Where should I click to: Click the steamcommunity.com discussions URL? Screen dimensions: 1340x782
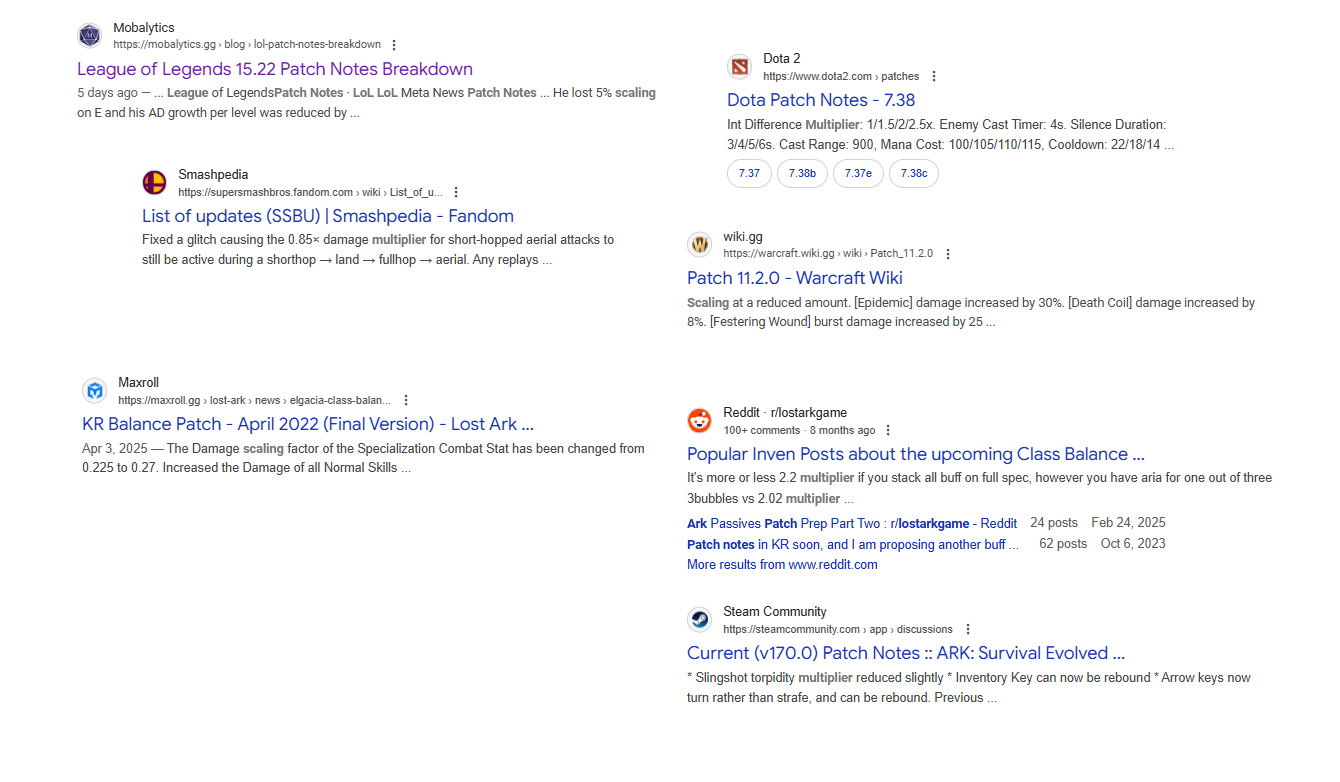(x=838, y=629)
